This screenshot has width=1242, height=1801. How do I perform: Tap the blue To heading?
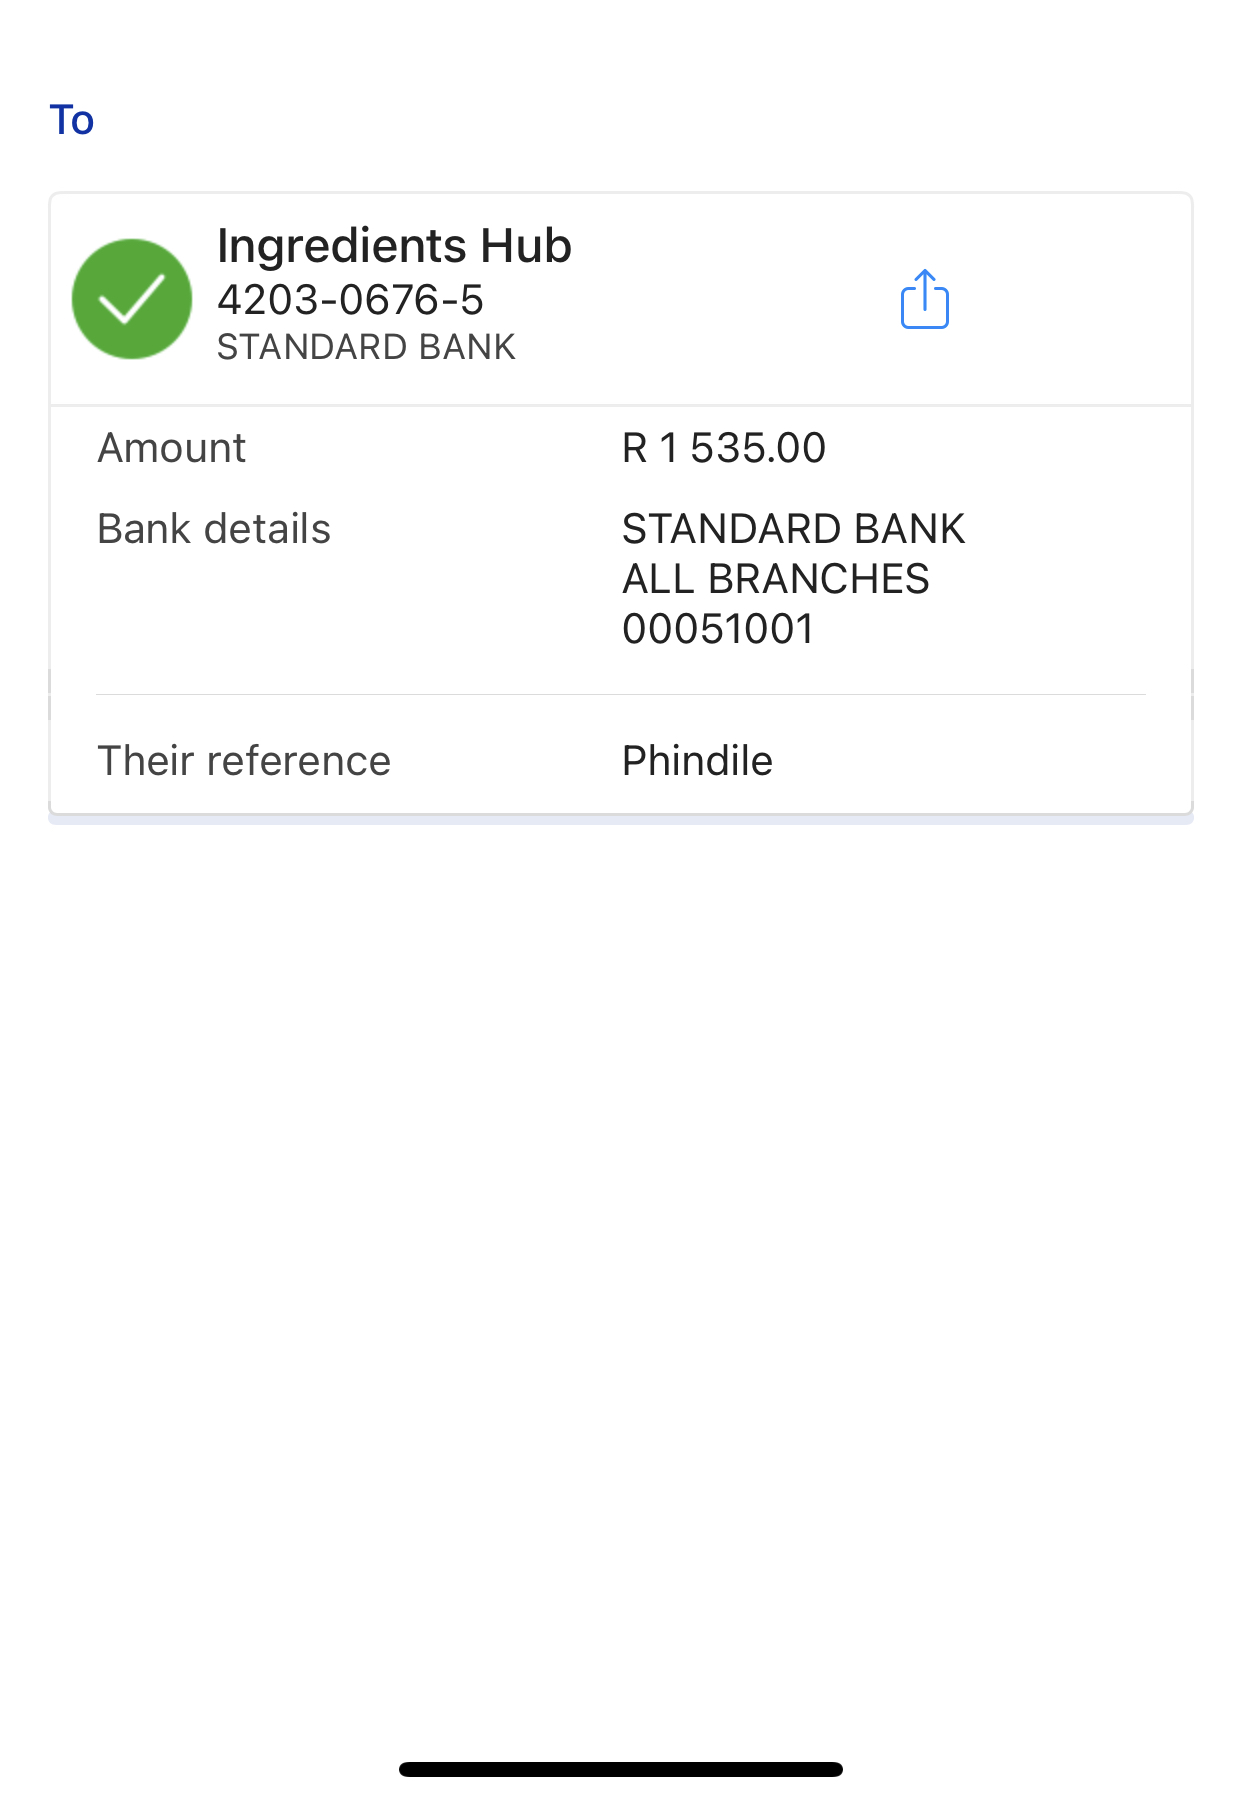pos(72,120)
